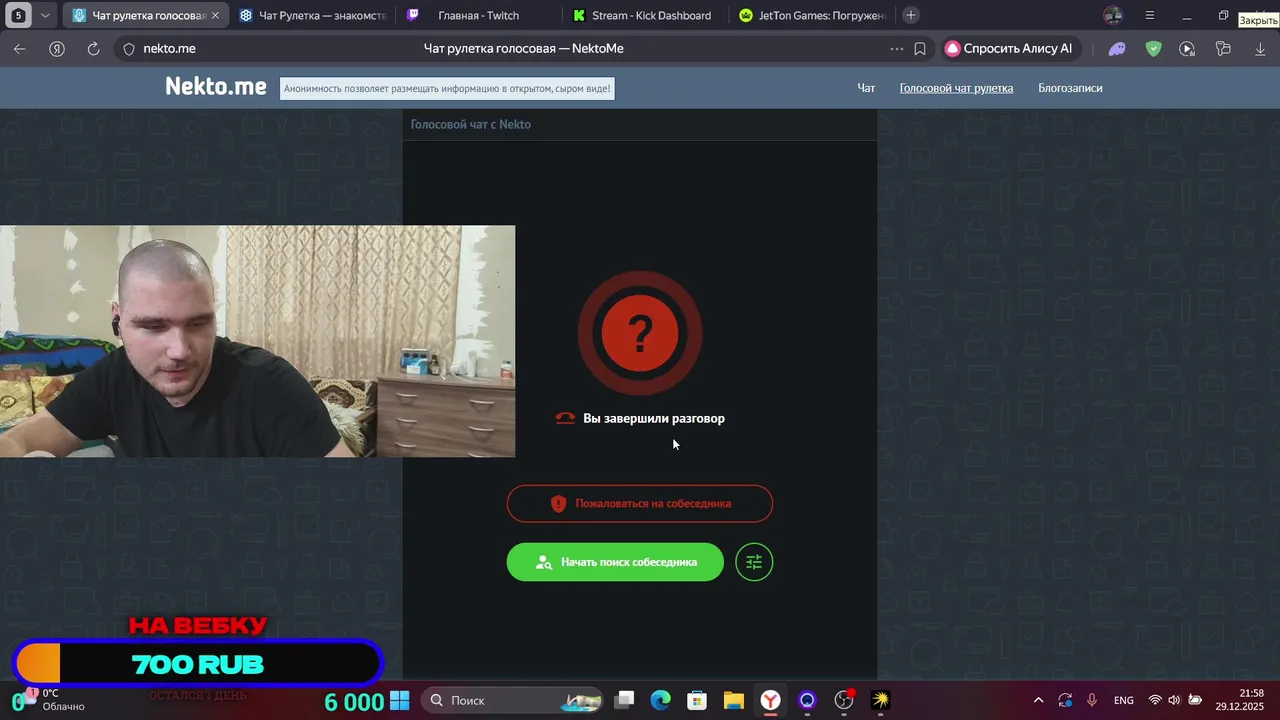This screenshot has height=720, width=1280.
Task: Click the Nekto.me logo
Action: point(216,87)
